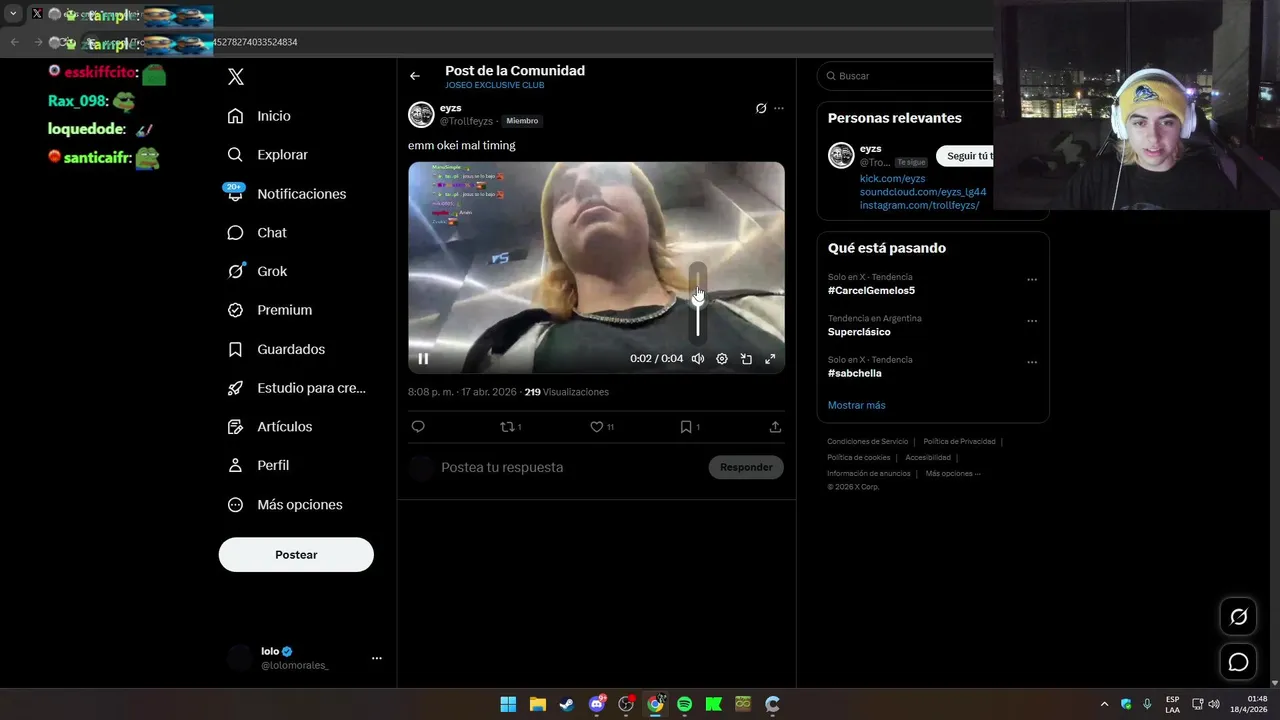Open options for #CarcelGemelos5 trend
This screenshot has height=720, width=1280.
1032,280
